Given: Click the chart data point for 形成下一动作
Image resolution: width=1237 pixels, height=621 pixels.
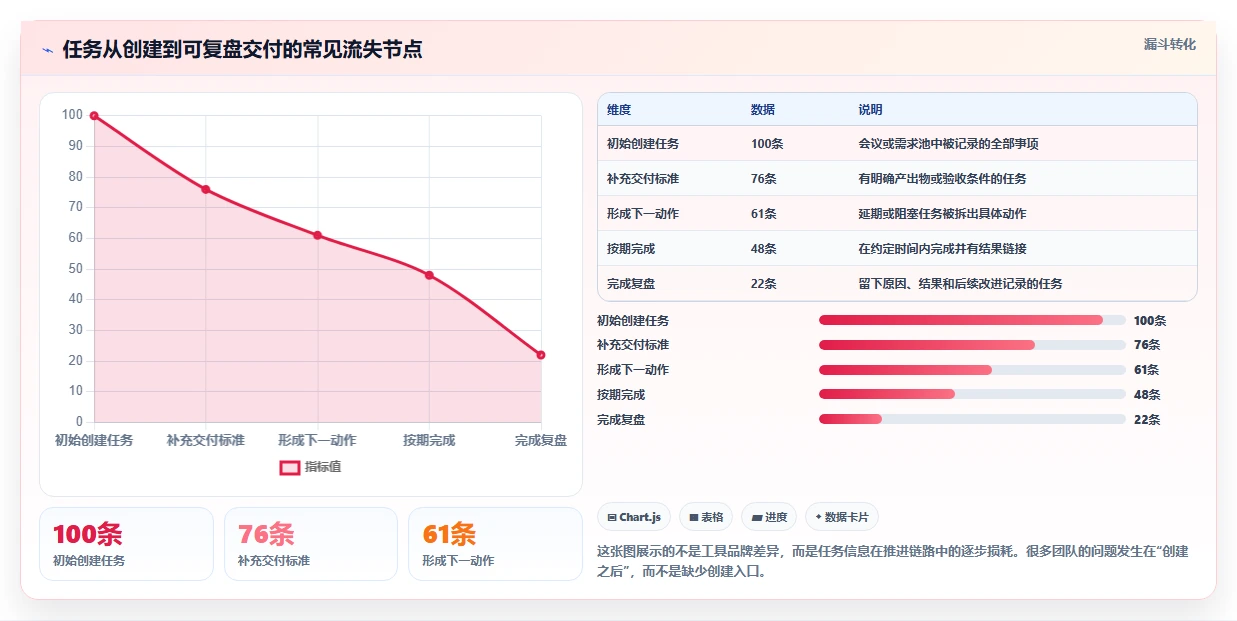Looking at the screenshot, I should coord(318,235).
